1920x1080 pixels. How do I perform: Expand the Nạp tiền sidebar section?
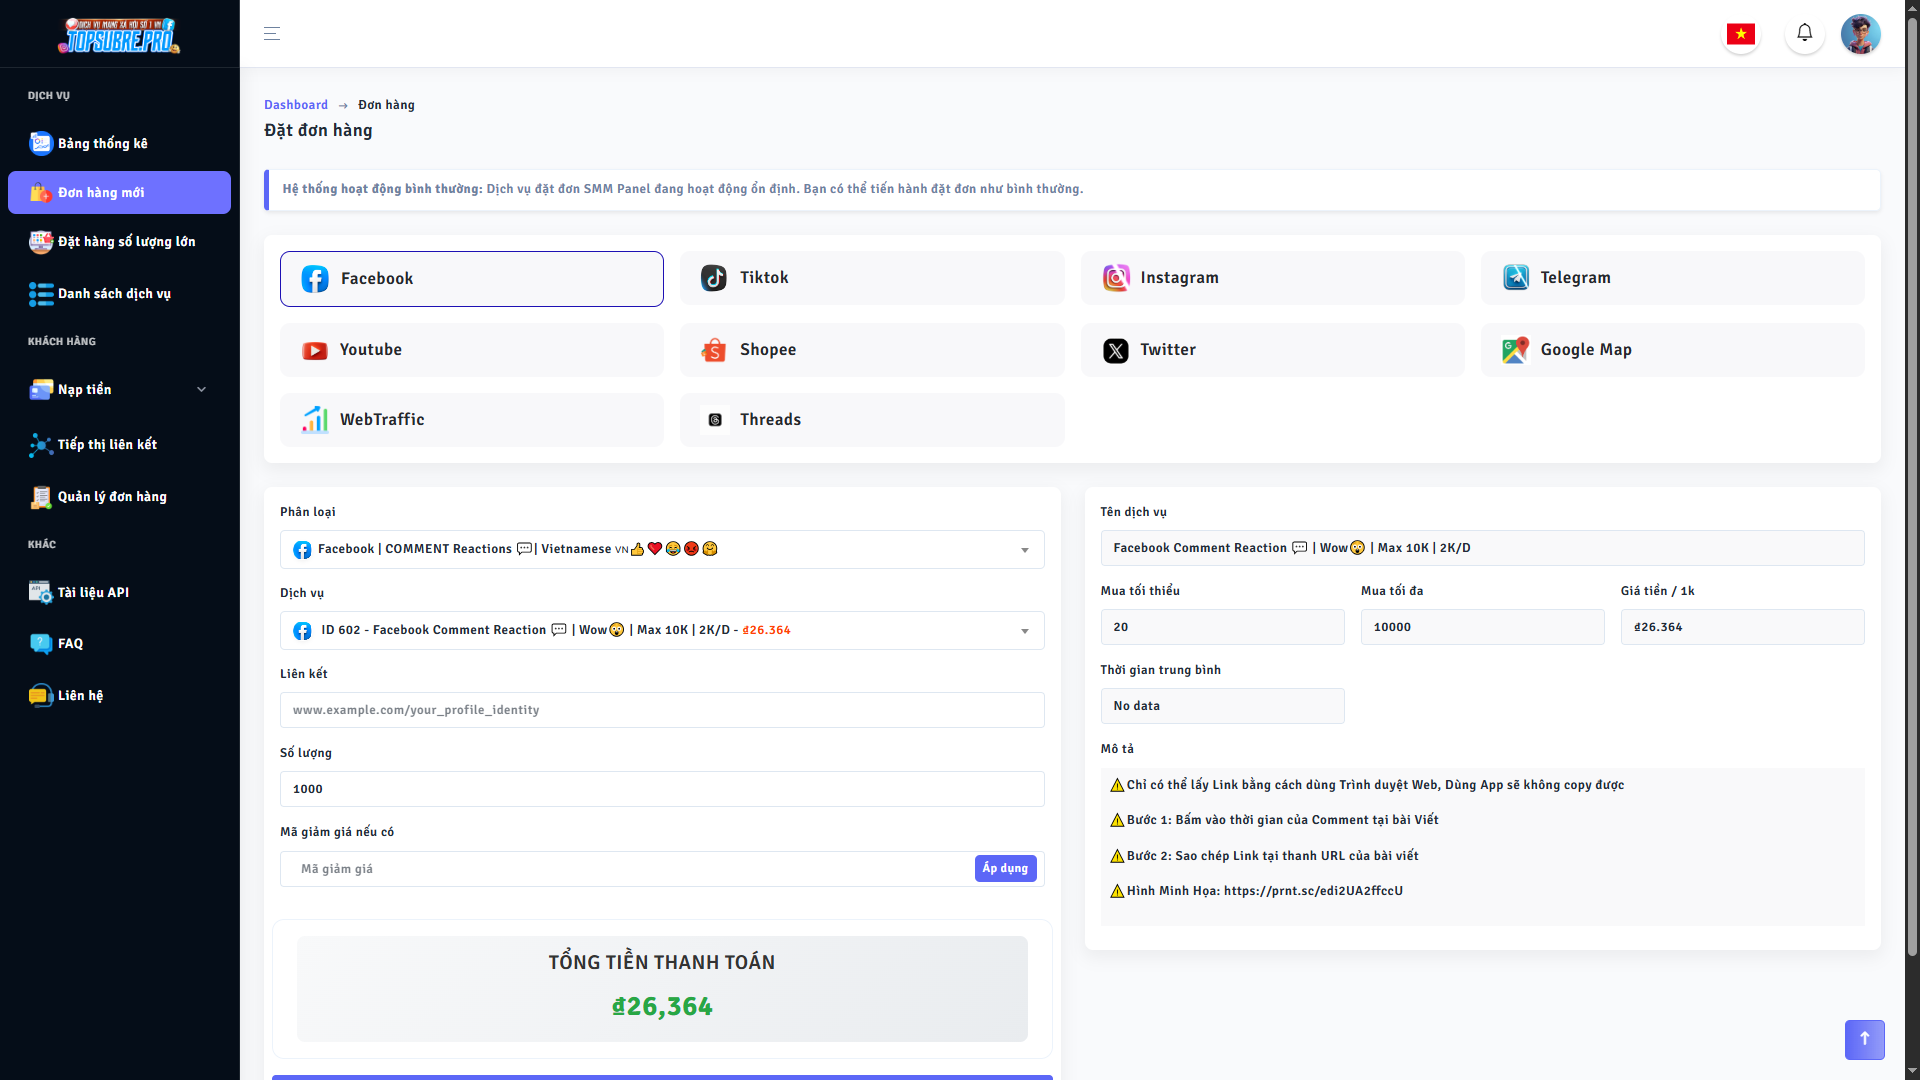tap(119, 389)
